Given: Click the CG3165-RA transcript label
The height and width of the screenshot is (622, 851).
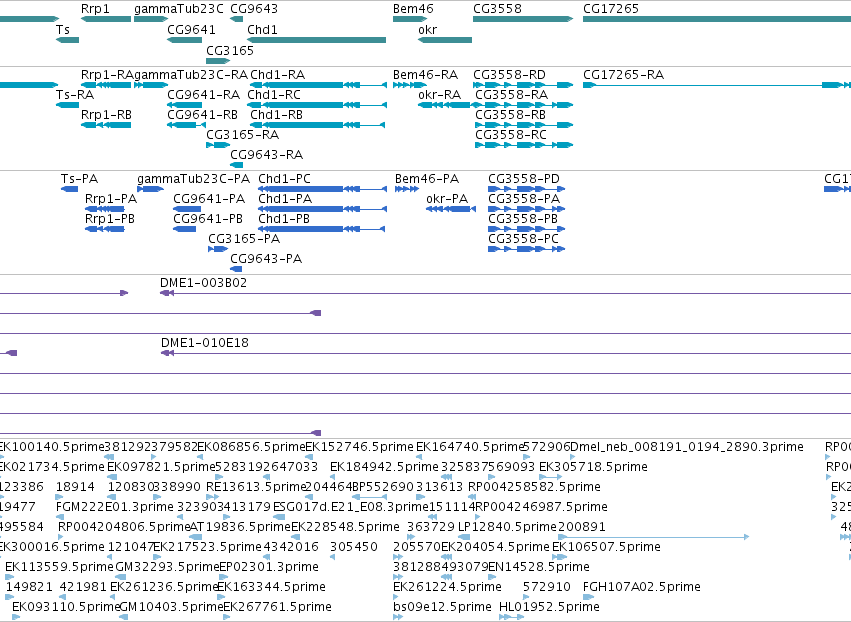Looking at the screenshot, I should click(x=243, y=134).
